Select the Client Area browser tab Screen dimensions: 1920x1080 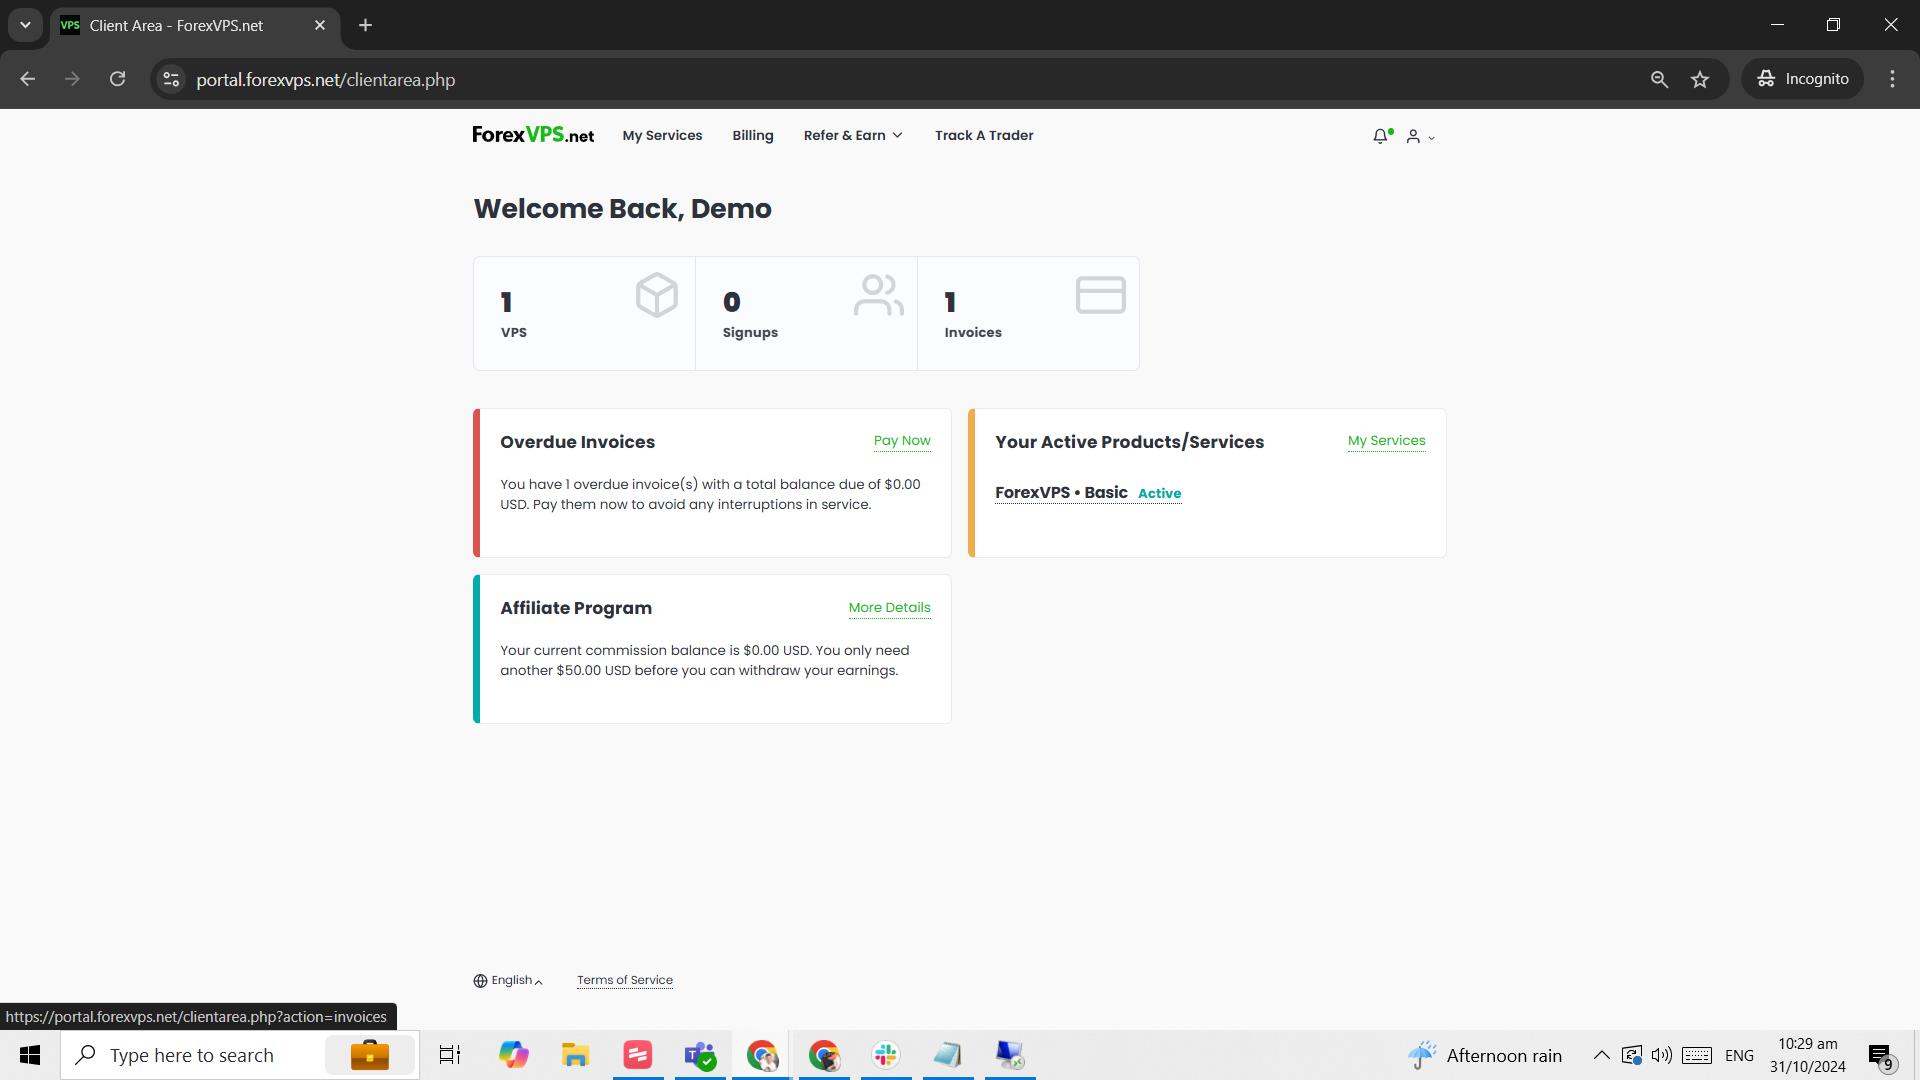pyautogui.click(x=195, y=25)
